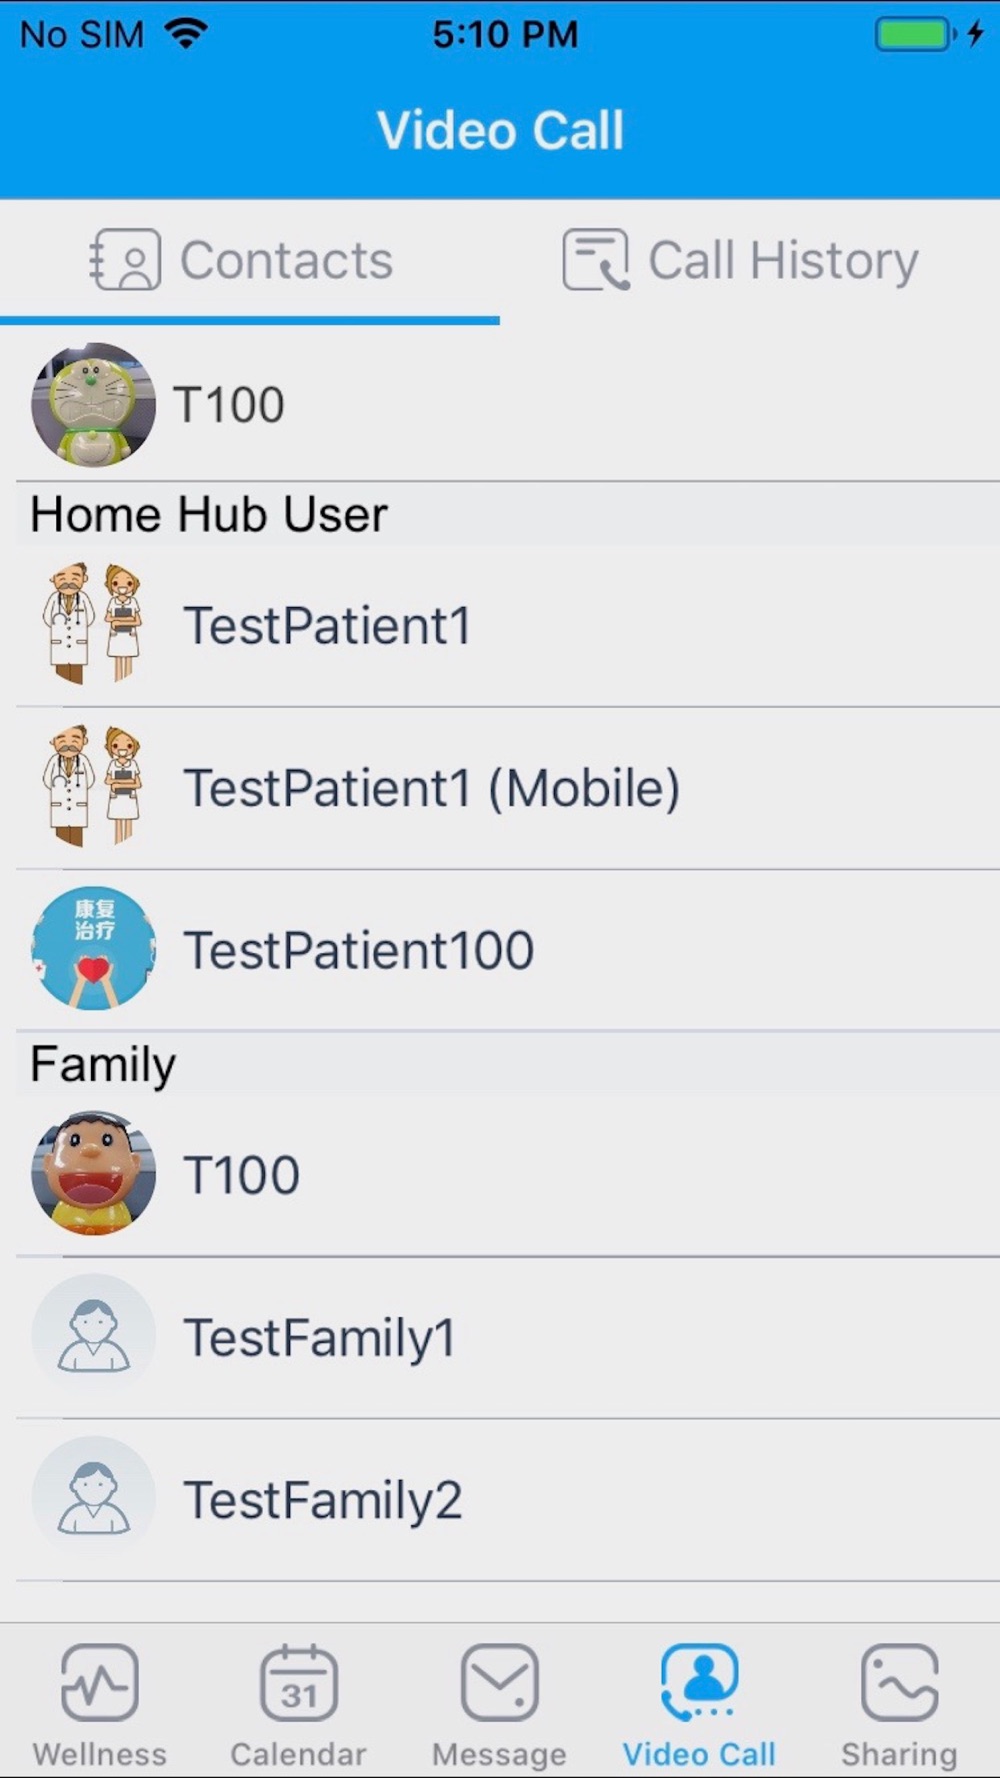Tap the Home Hub User section header
This screenshot has height=1778, width=1000.
tap(209, 515)
